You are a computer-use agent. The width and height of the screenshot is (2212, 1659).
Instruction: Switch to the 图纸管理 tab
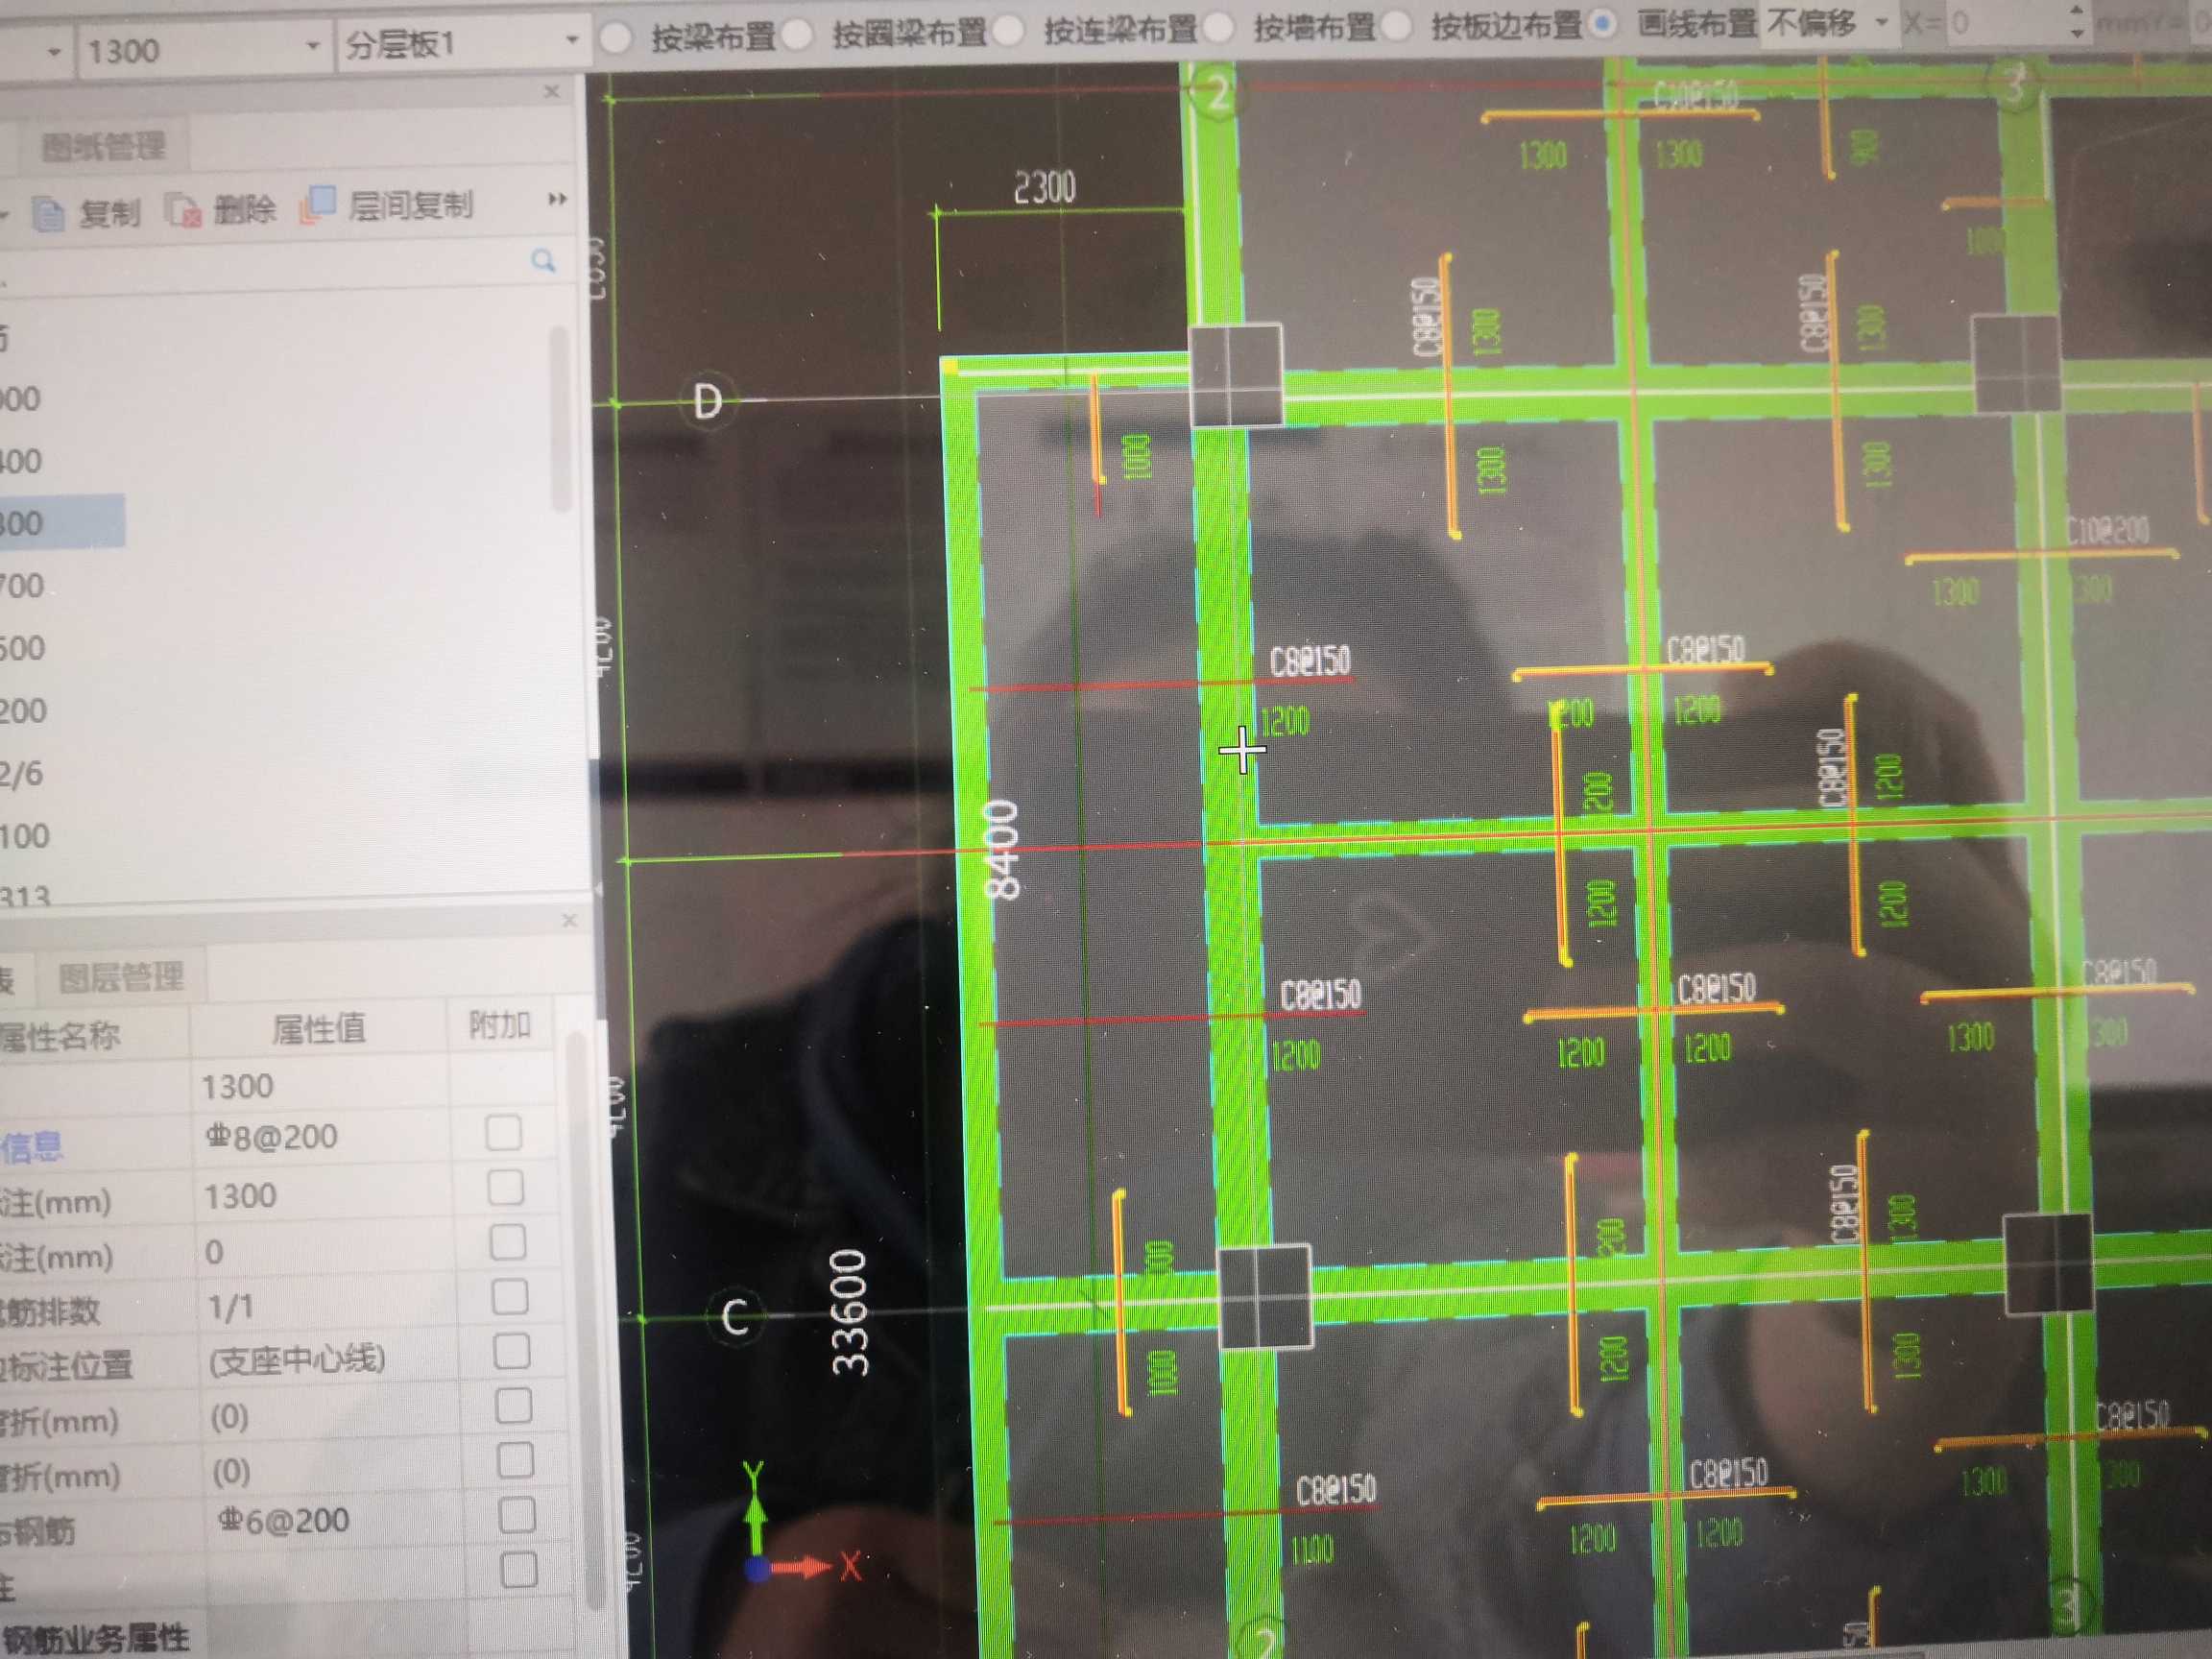103,147
